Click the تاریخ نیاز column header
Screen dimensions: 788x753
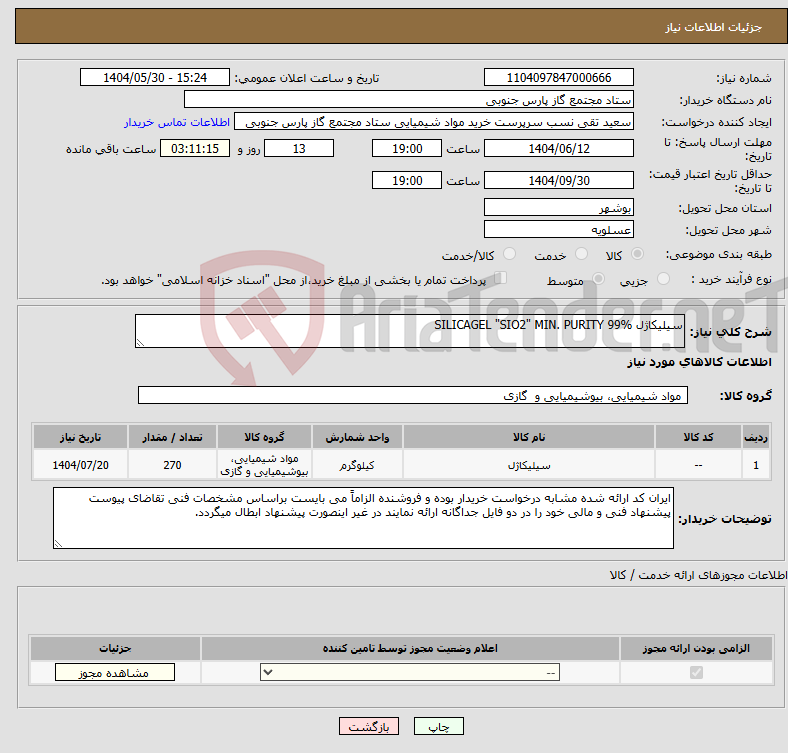(x=80, y=437)
